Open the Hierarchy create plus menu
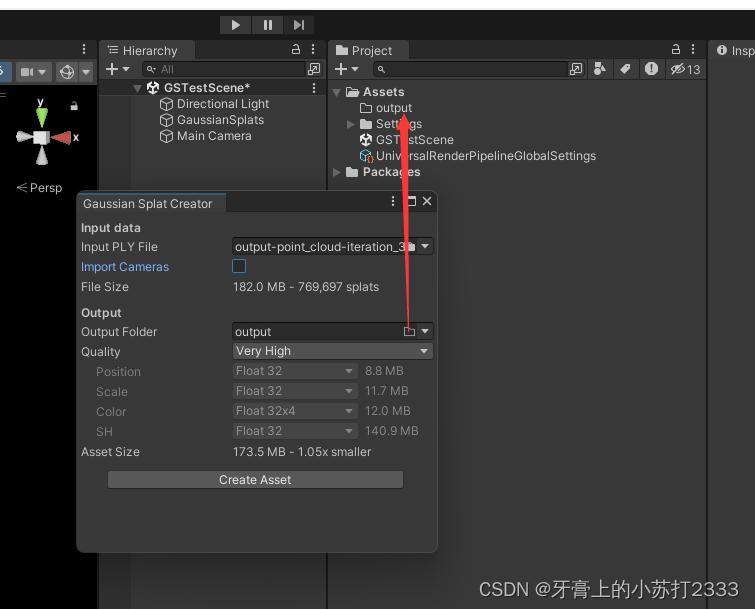Image resolution: width=755 pixels, height=609 pixels. tap(117, 69)
